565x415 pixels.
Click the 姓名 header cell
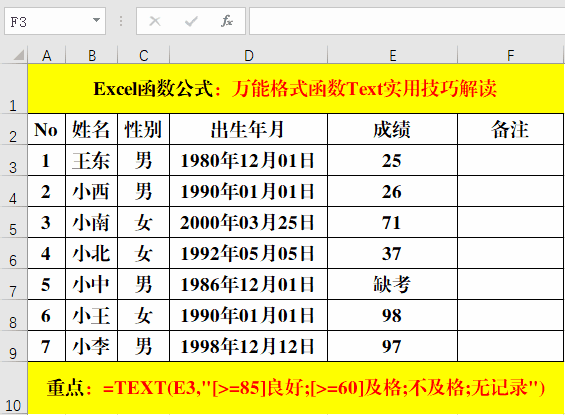(x=92, y=129)
